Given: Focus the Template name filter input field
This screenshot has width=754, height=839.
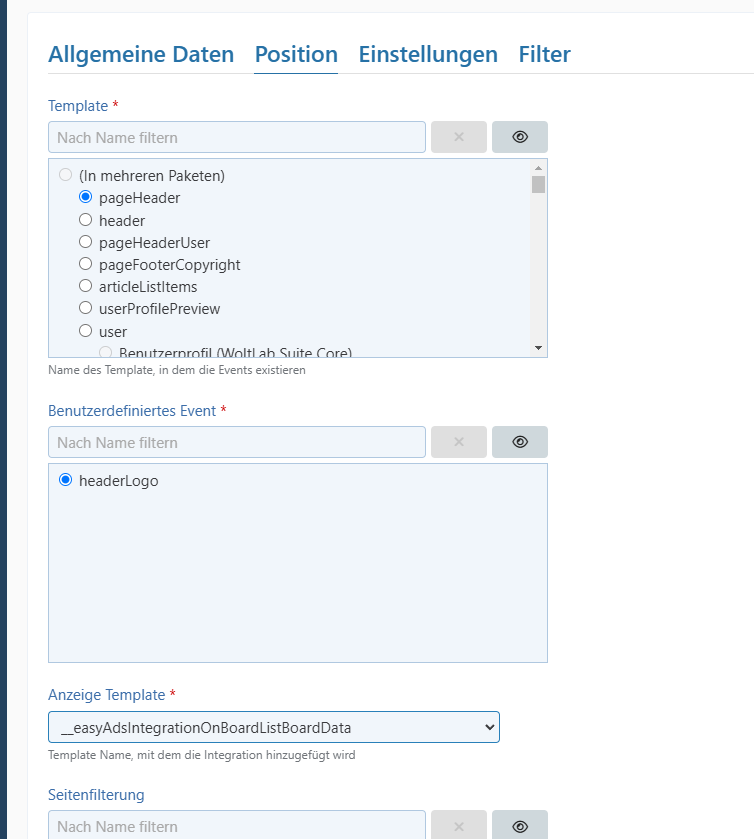Looking at the screenshot, I should 237,137.
